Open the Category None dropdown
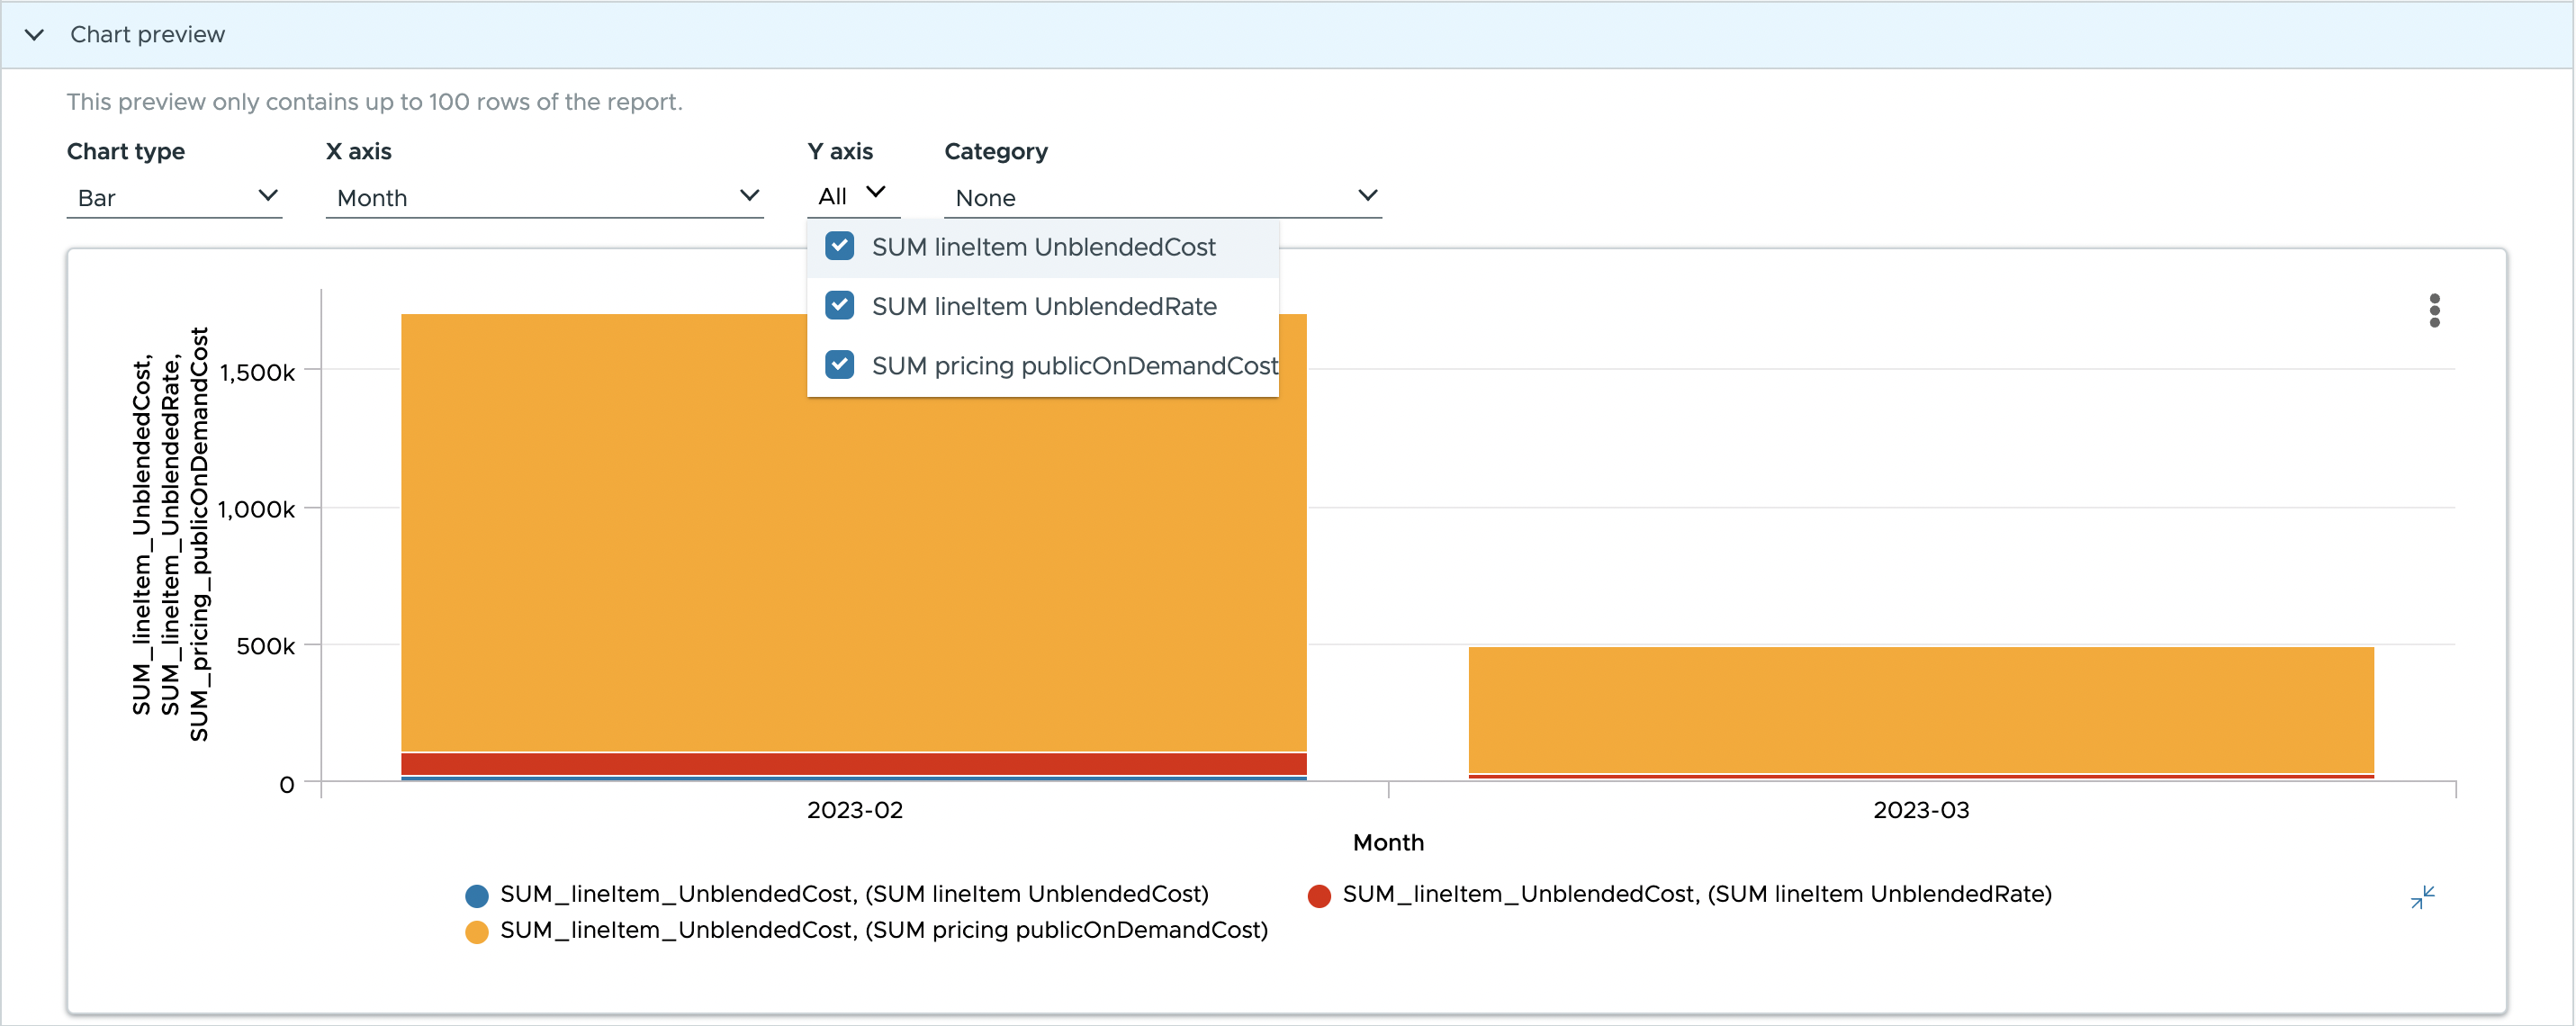 coord(1160,195)
